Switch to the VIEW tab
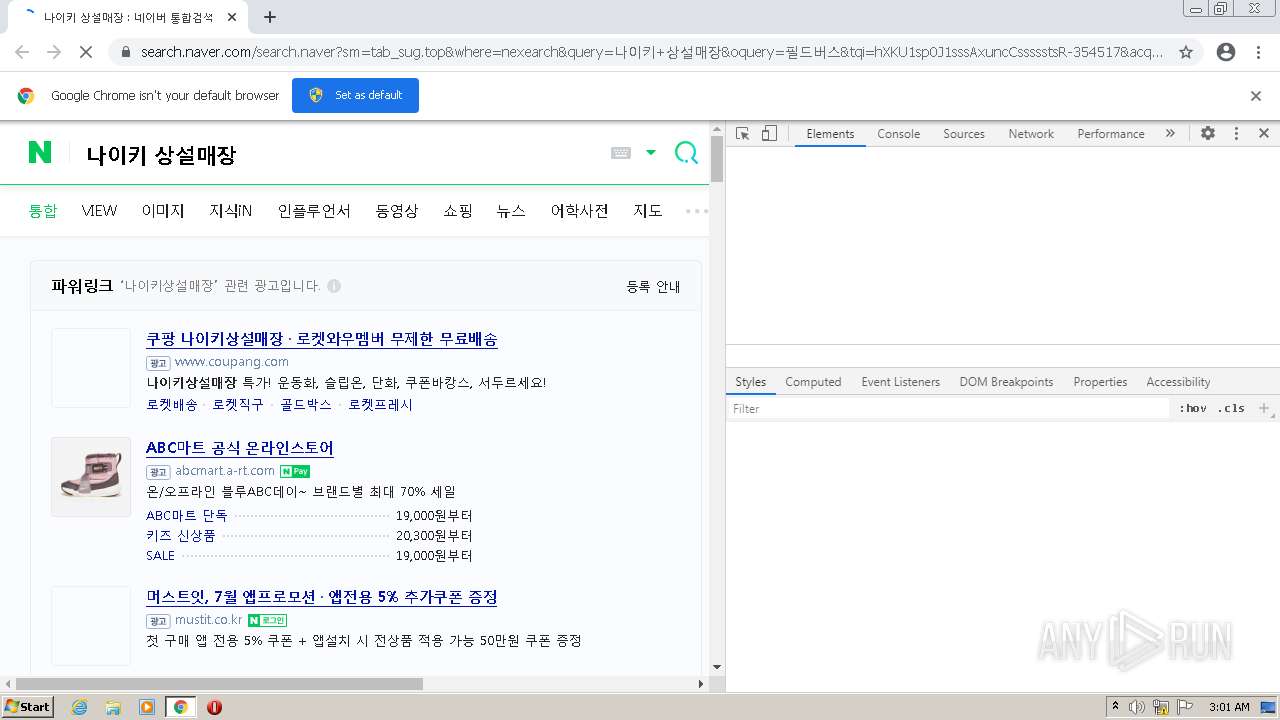The image size is (1280, 720). pyautogui.click(x=99, y=211)
